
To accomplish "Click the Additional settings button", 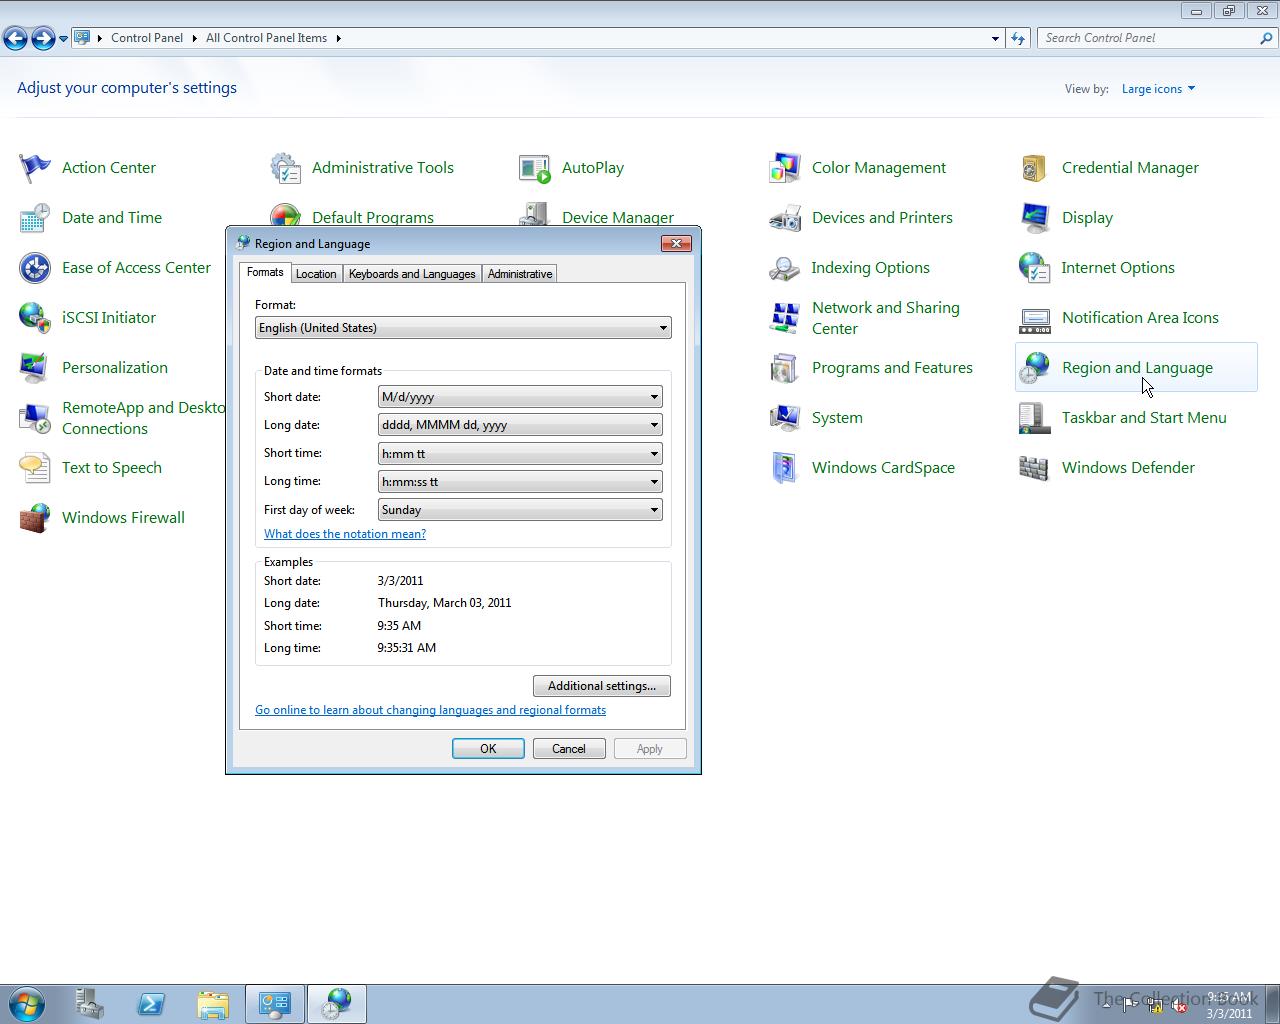I will click(602, 686).
